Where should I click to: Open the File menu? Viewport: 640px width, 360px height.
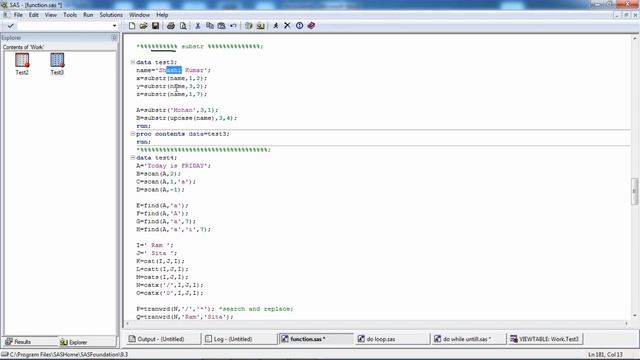(x=18, y=15)
